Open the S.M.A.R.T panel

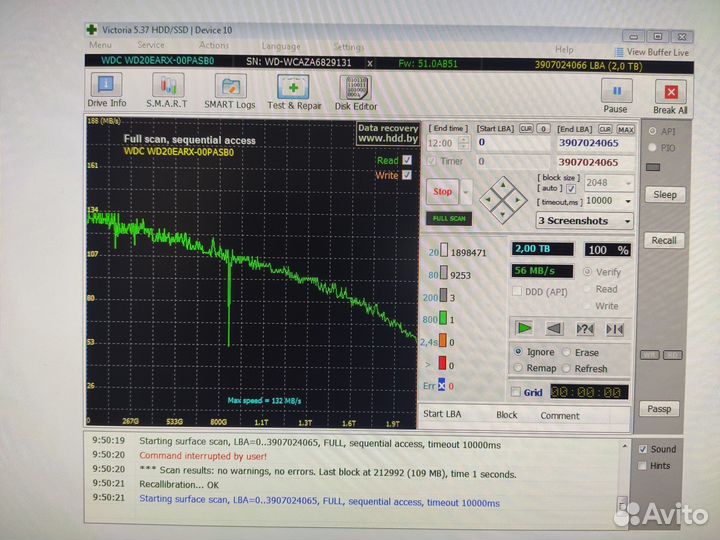(166, 91)
